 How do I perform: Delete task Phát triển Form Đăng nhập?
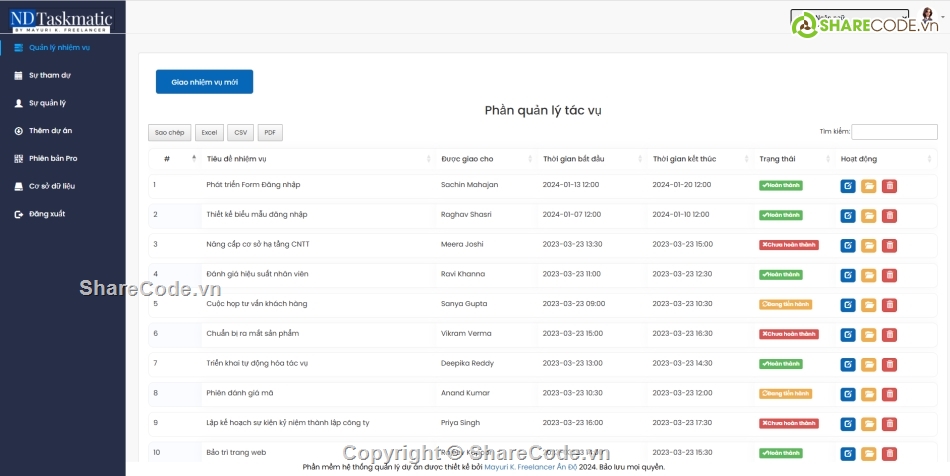click(x=889, y=186)
